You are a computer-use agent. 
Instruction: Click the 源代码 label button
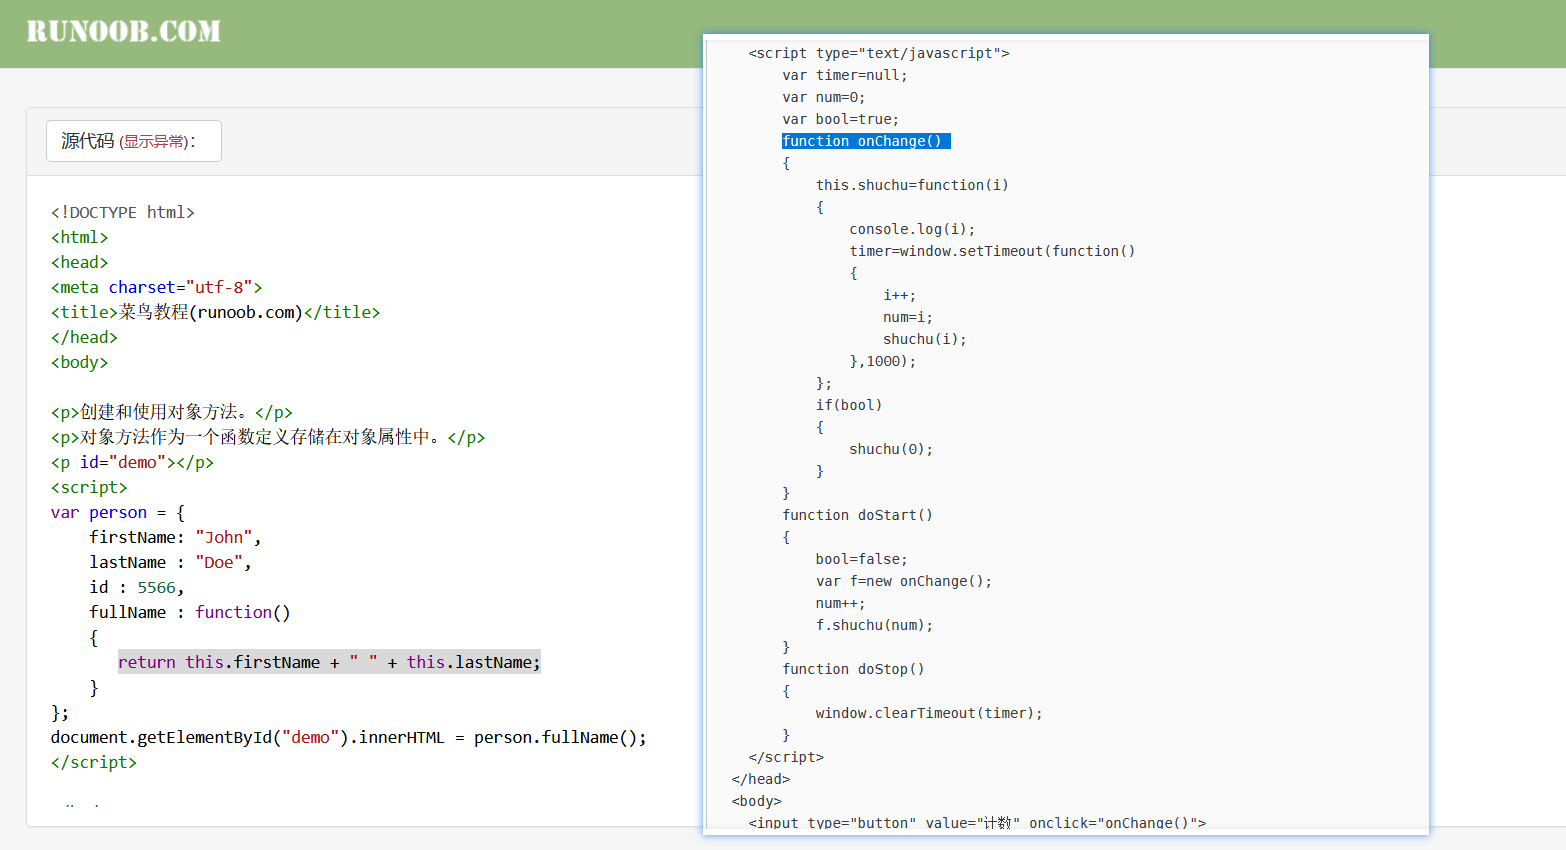134,141
